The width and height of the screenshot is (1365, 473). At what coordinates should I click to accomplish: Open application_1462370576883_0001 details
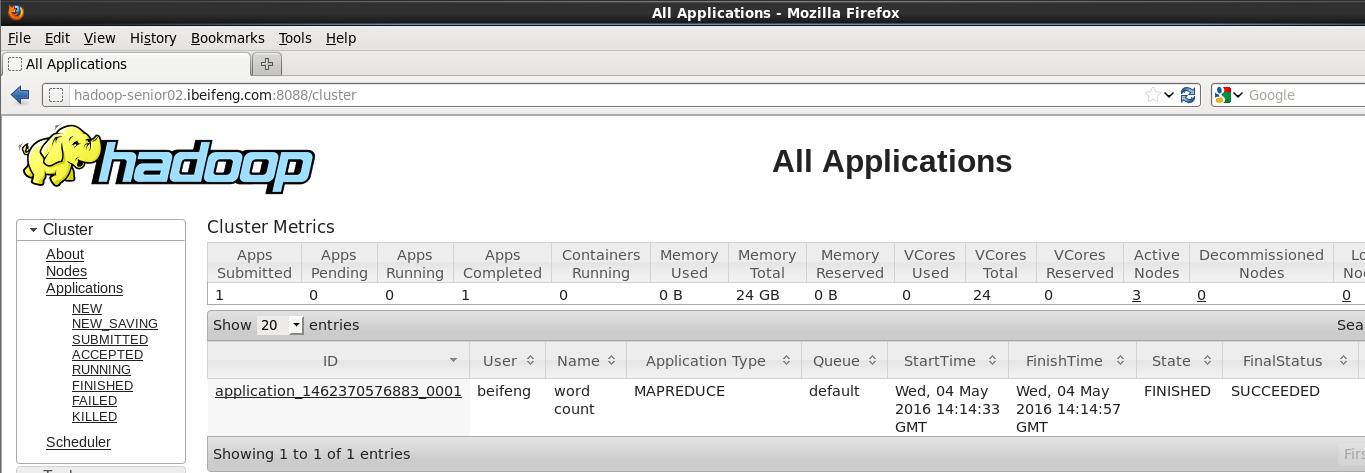[338, 391]
